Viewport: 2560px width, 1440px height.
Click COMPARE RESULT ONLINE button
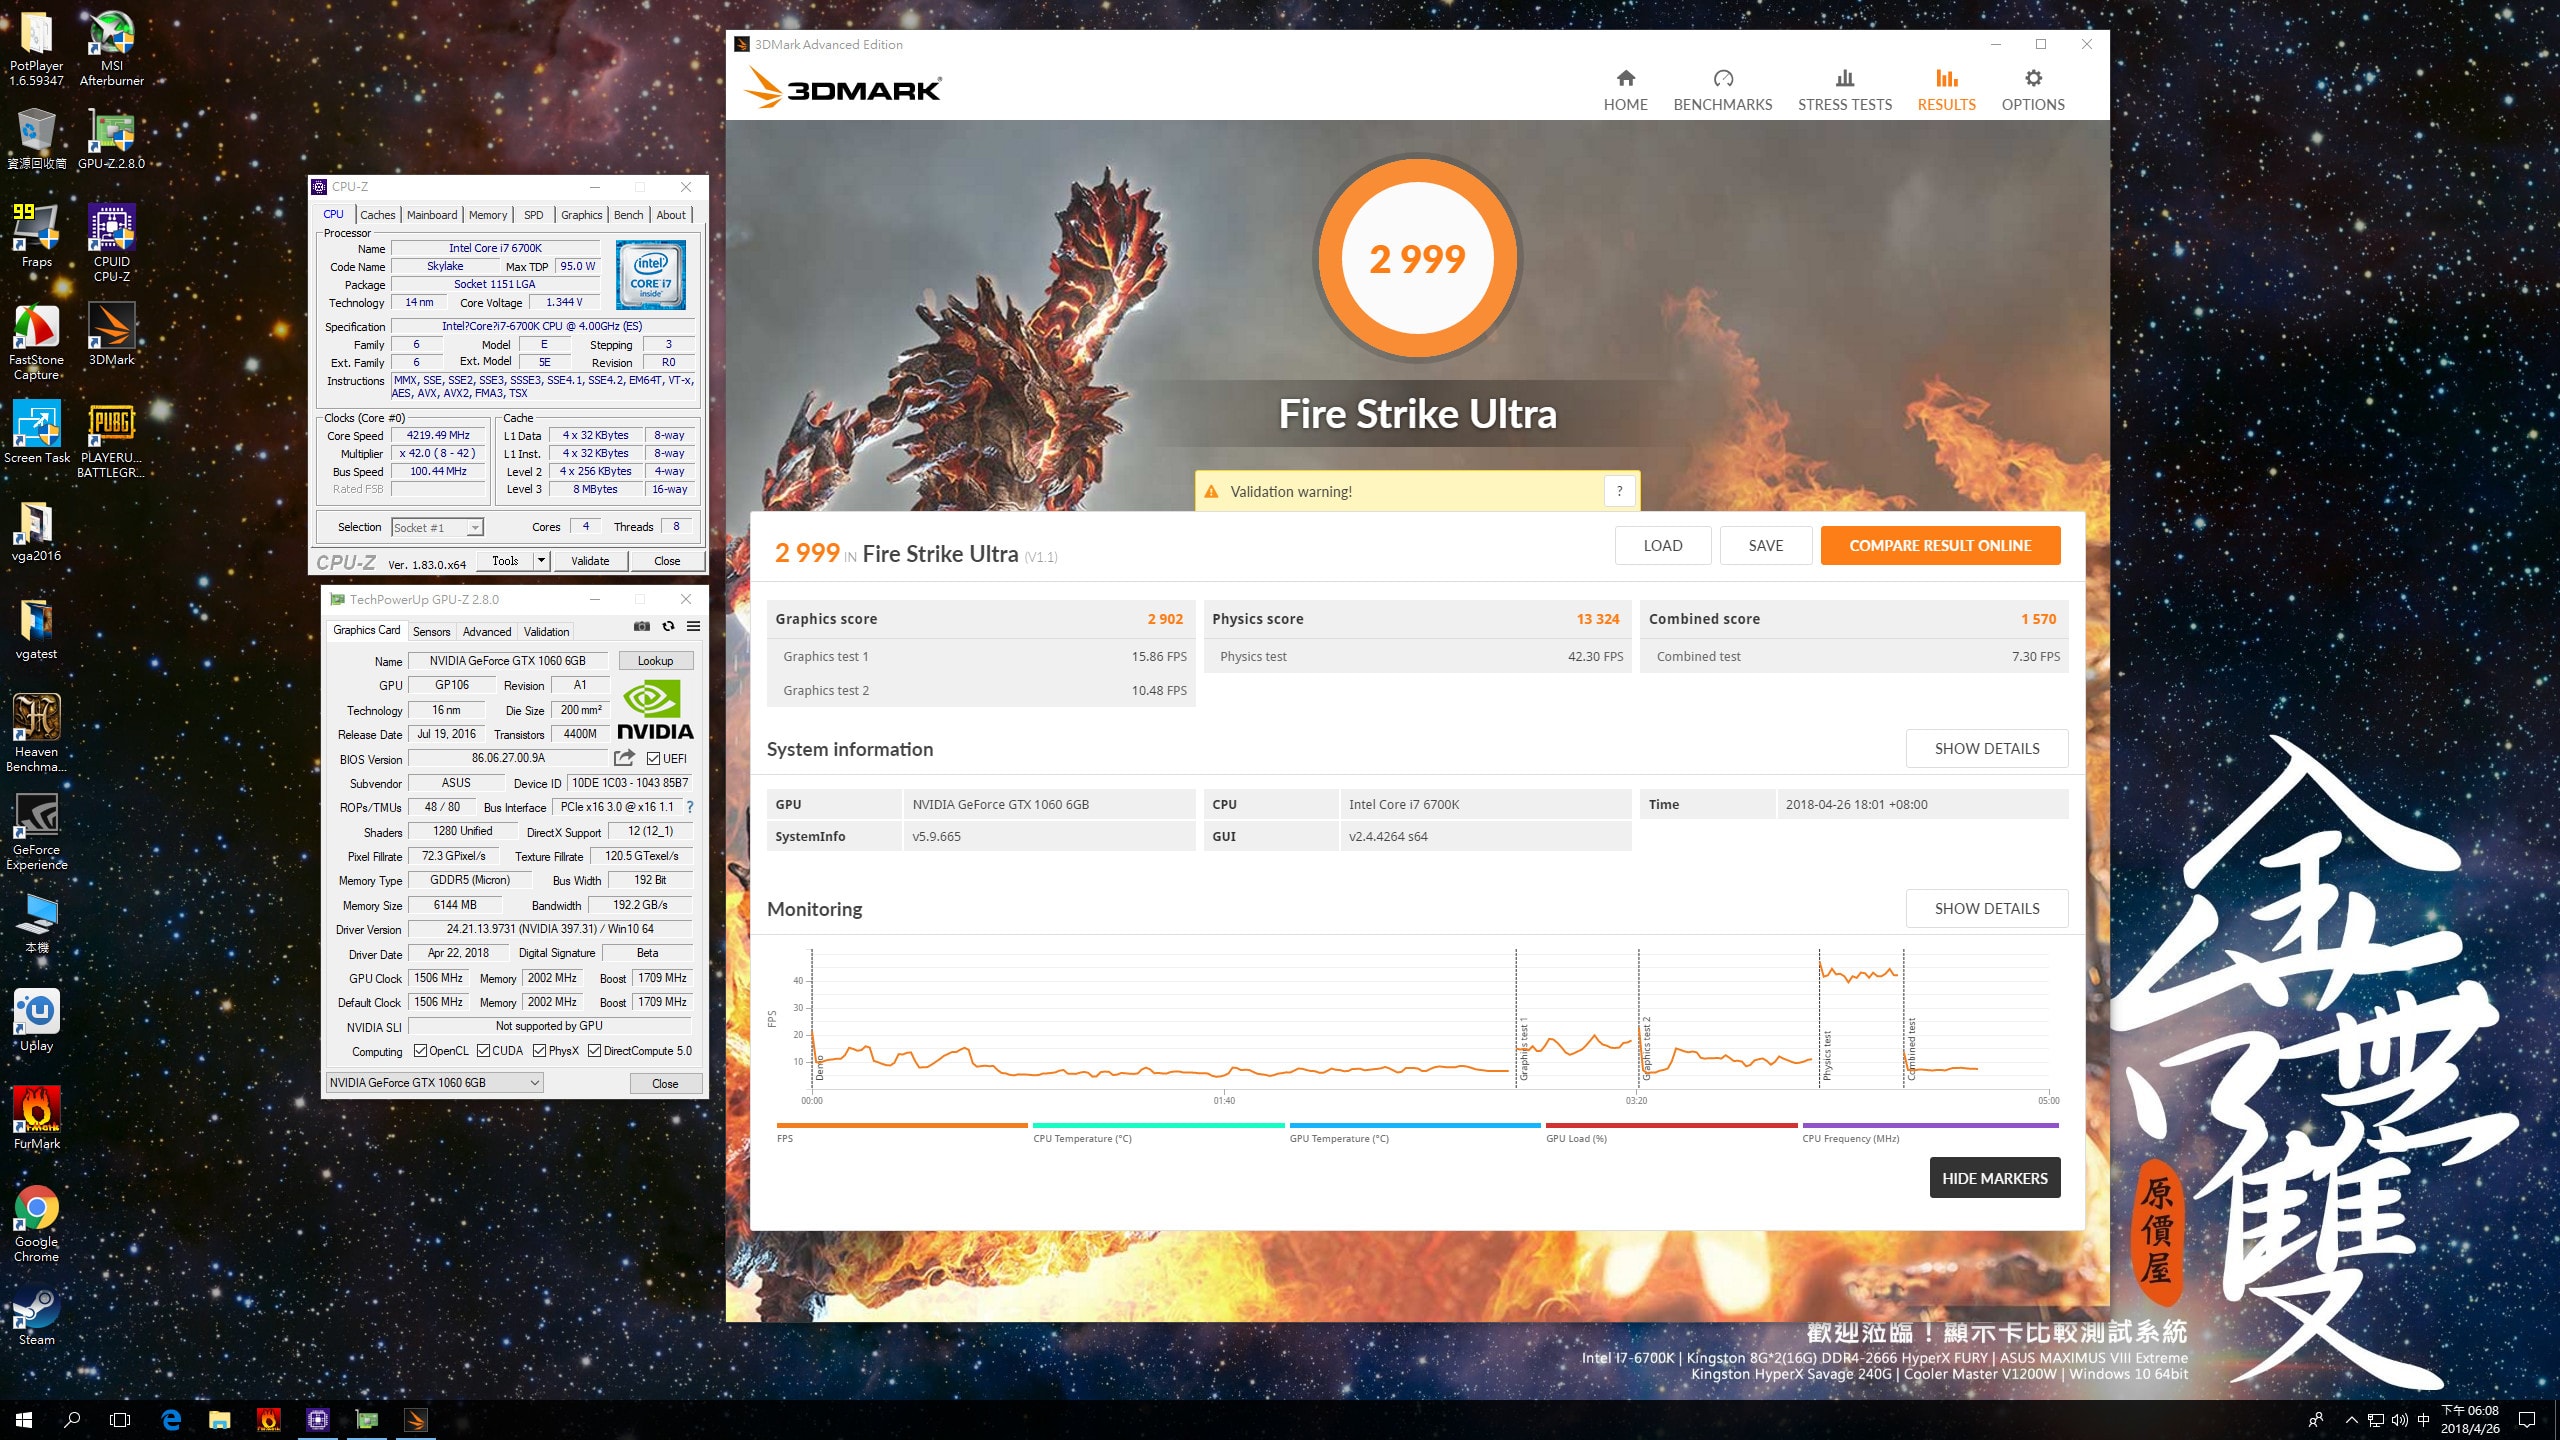coord(1940,546)
